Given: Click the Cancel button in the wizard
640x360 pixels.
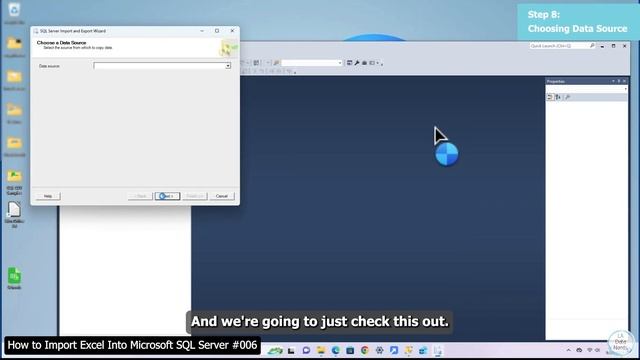Looking at the screenshot, I should click(222, 196).
